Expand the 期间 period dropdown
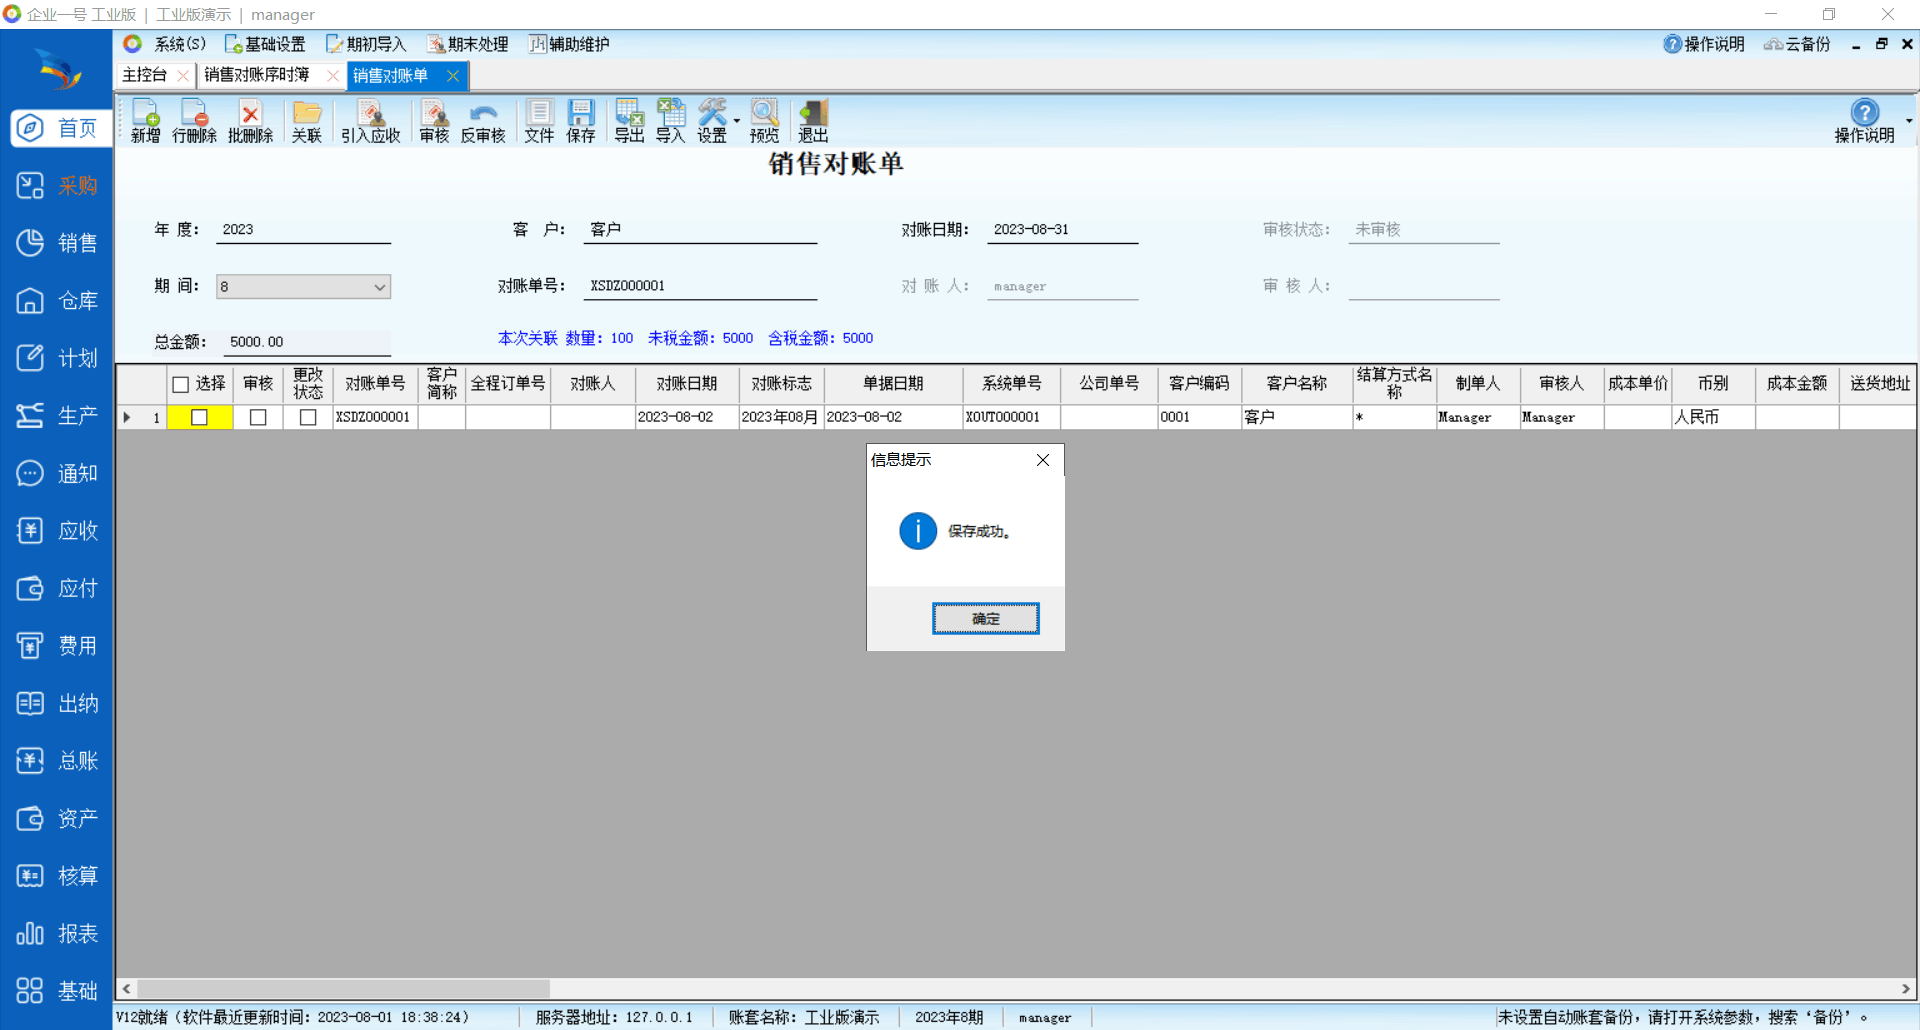 pyautogui.click(x=380, y=287)
